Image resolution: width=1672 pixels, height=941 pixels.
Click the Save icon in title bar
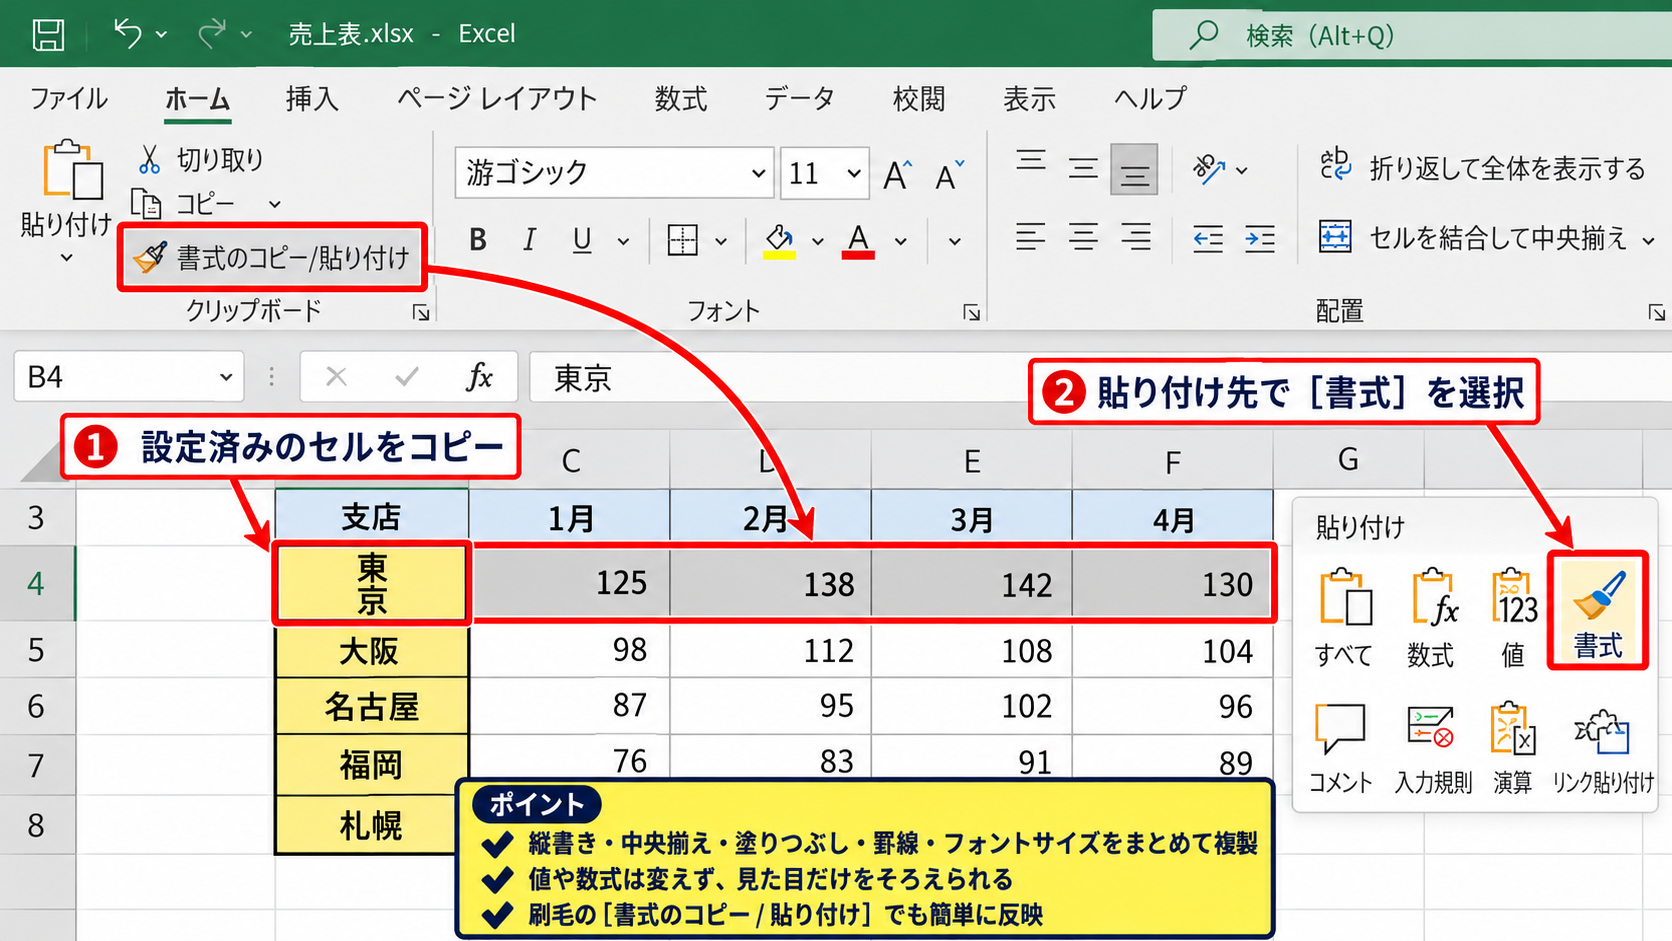click(x=48, y=35)
